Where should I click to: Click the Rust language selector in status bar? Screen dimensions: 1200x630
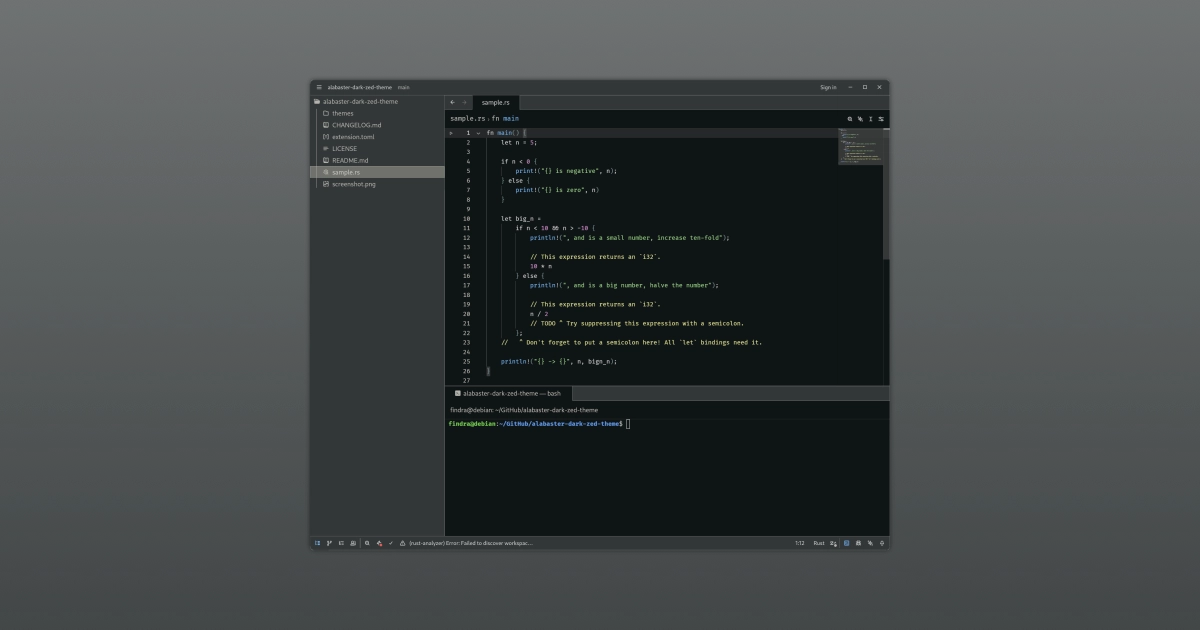[x=818, y=543]
